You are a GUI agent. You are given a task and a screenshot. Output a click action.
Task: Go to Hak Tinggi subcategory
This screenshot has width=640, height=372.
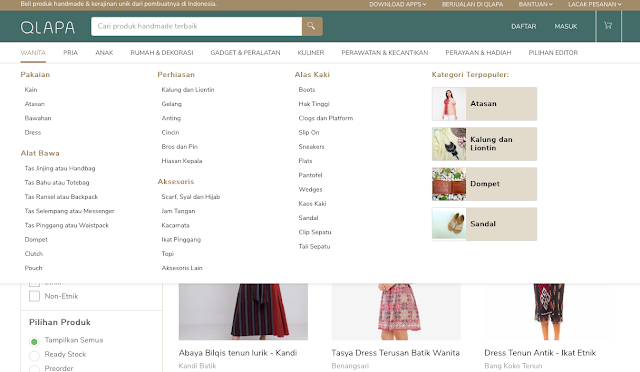(x=314, y=104)
